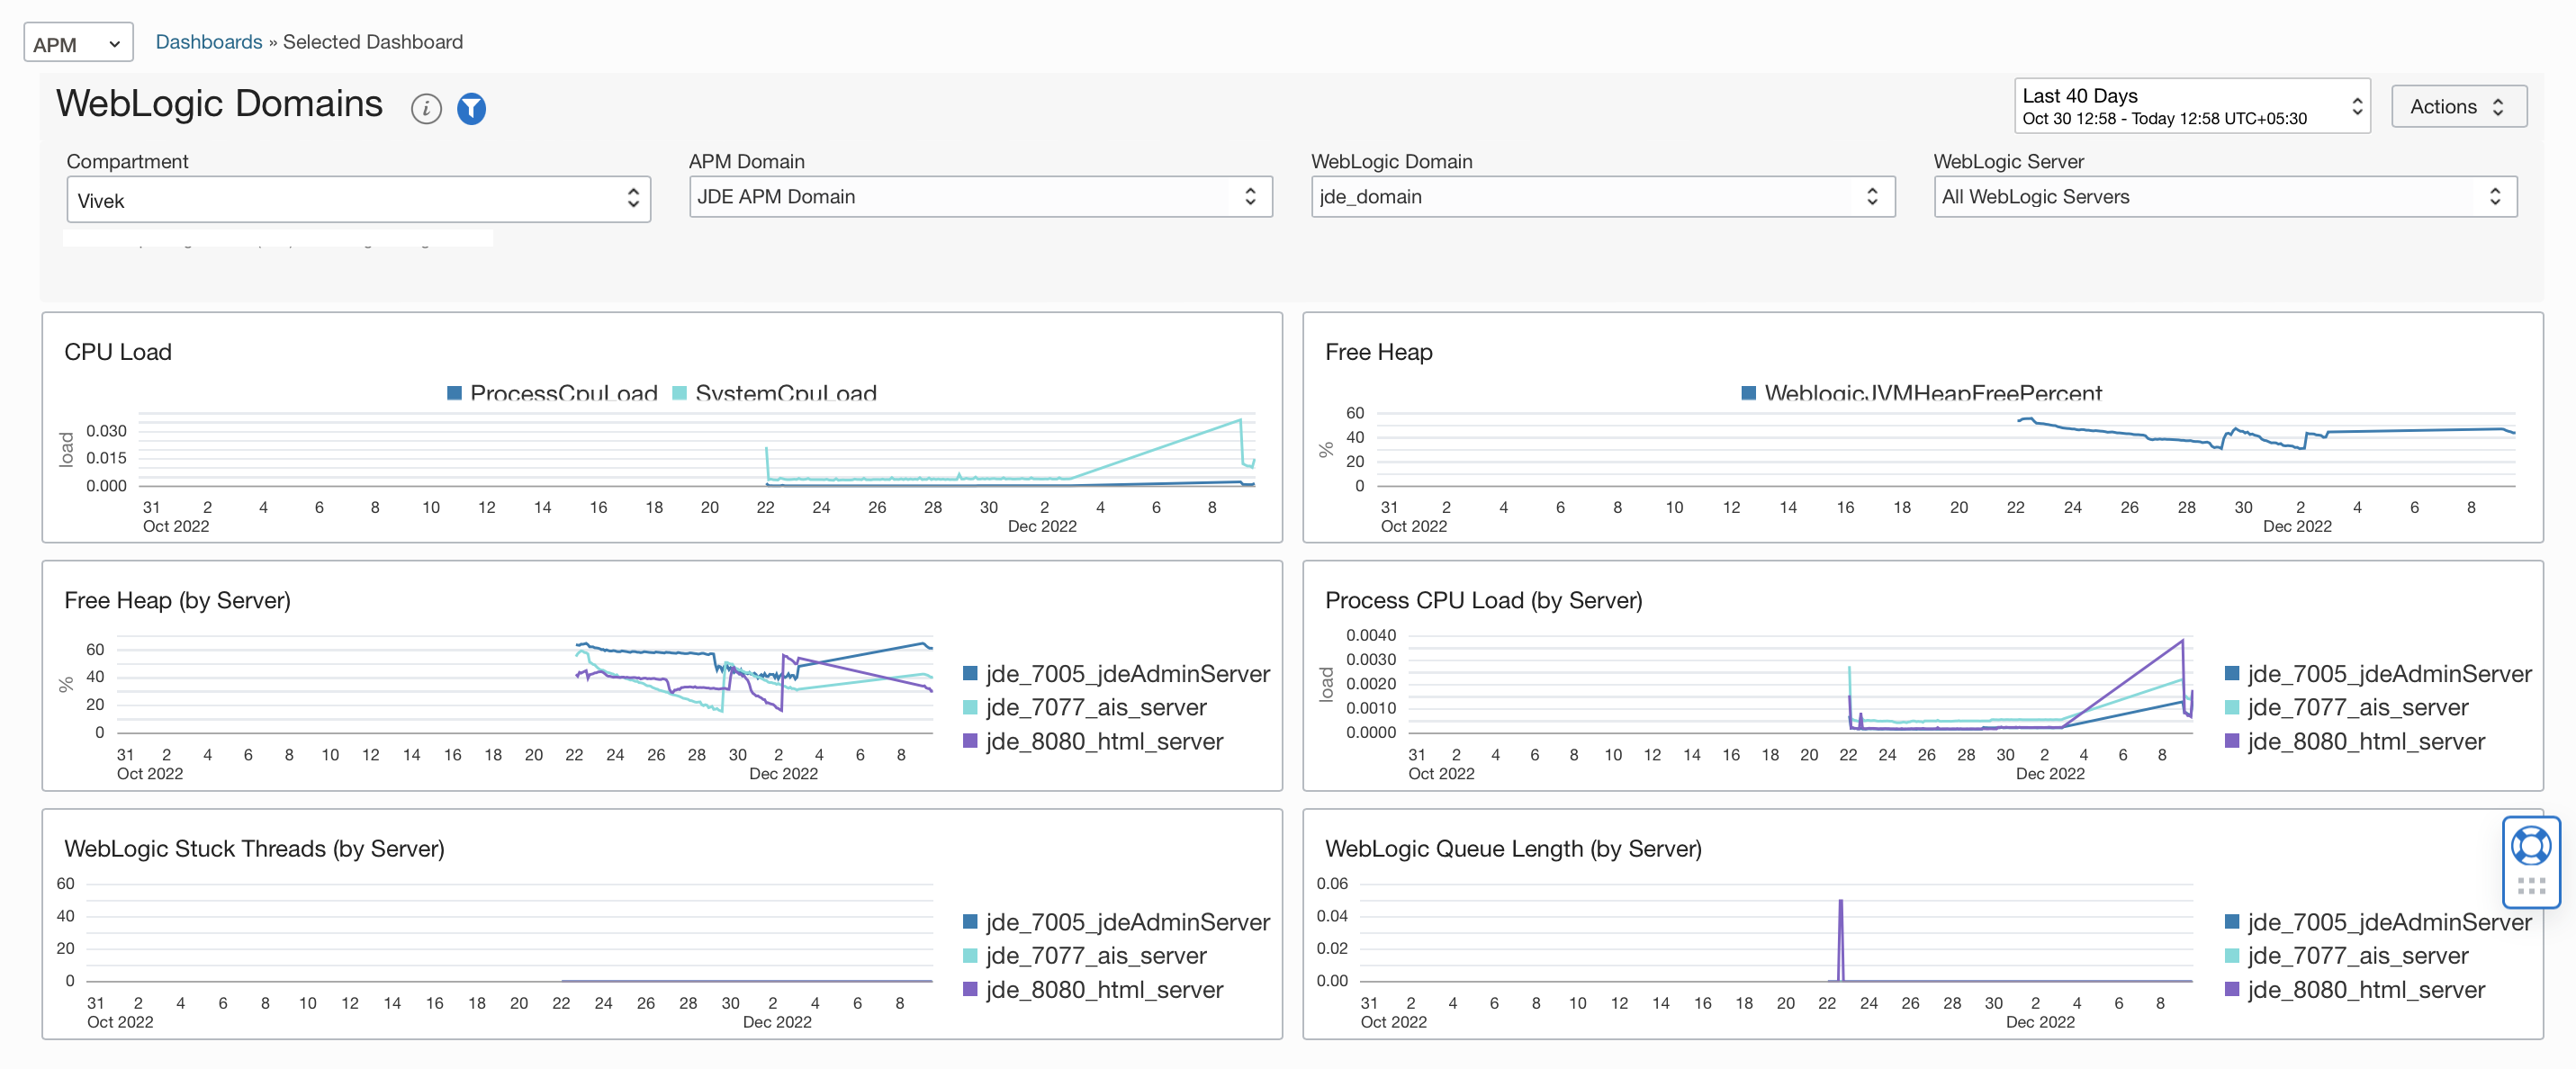Click WeblogicJVMHeapFreePercent legend marker
This screenshot has width=2576, height=1069.
pos(1748,393)
